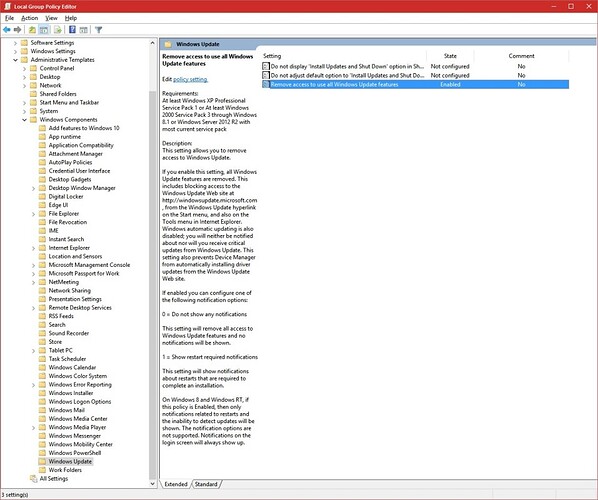Expand the Remote Desktop Services node
The width and height of the screenshot is (598, 500).
(33, 308)
